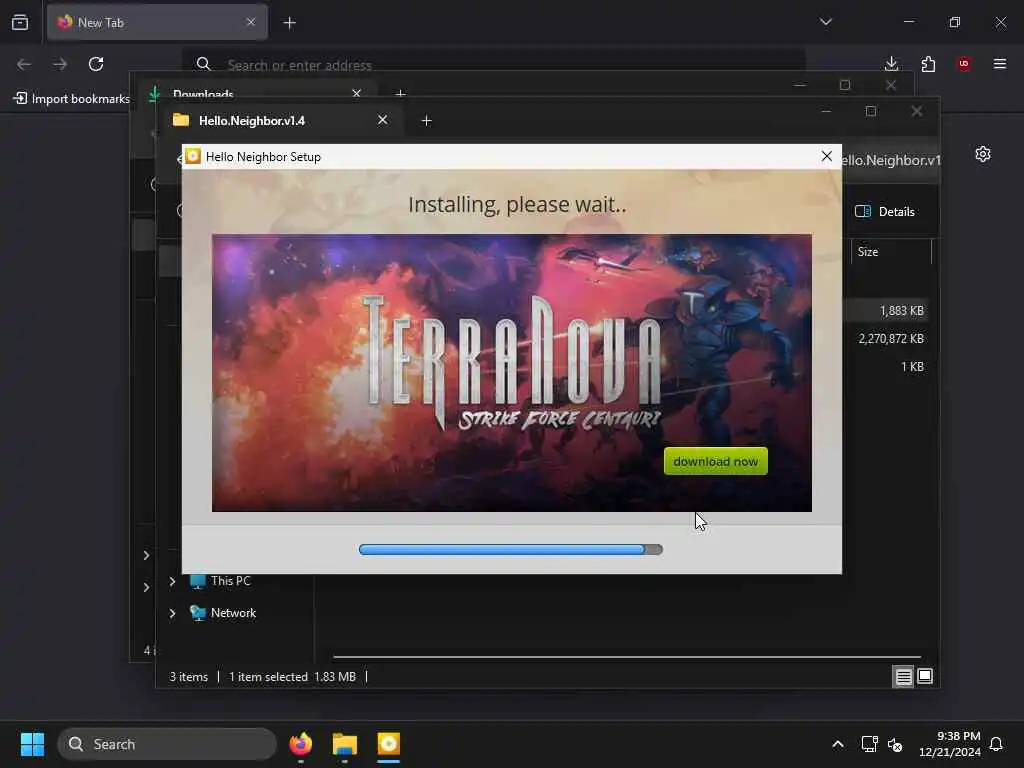The width and height of the screenshot is (1024, 768).
Task: Click the Explorer horizontal scrollbar
Action: point(626,657)
